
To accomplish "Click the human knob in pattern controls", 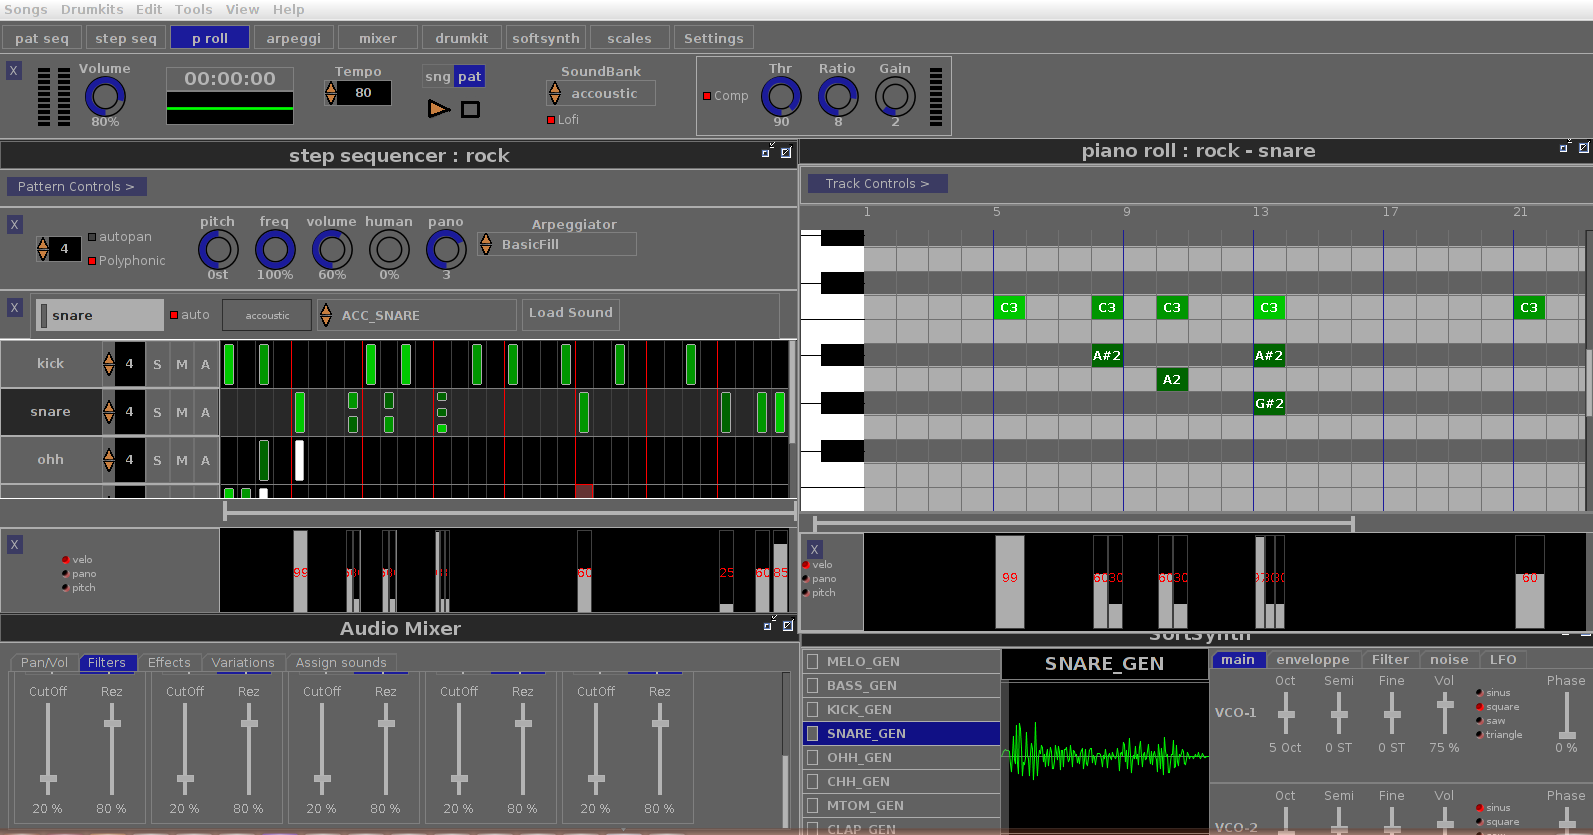I will coord(389,250).
